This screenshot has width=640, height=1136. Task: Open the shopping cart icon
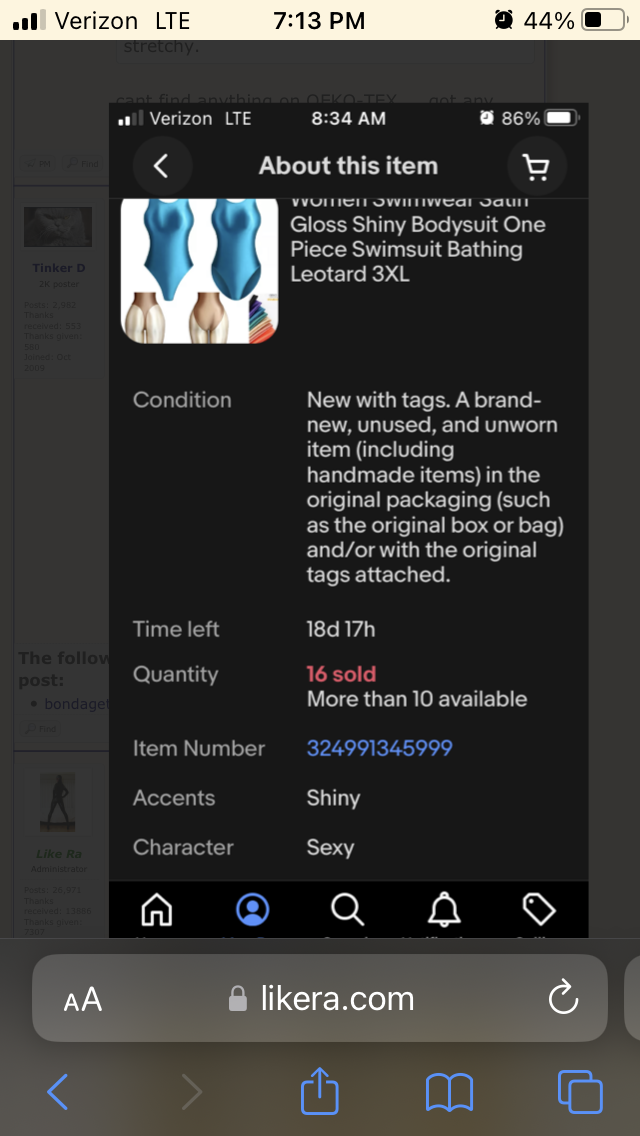click(537, 166)
